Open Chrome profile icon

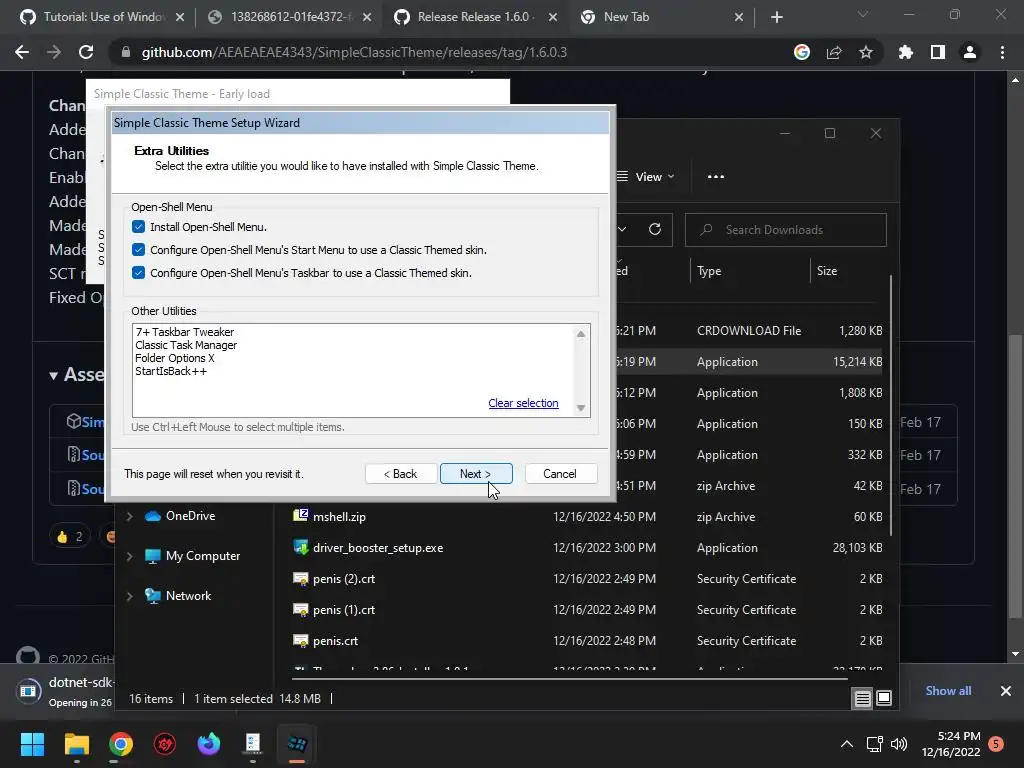click(970, 52)
